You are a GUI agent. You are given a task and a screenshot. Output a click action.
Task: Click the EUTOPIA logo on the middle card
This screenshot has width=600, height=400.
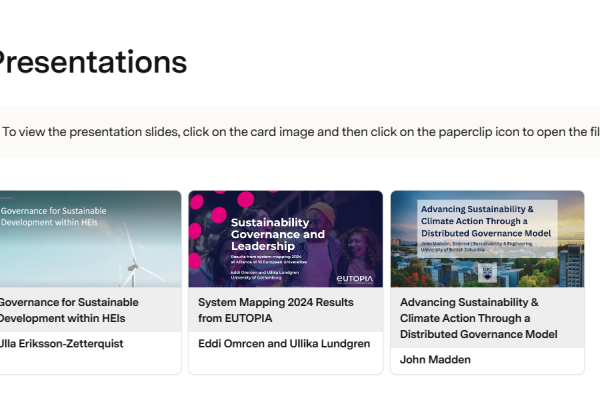pos(354,279)
